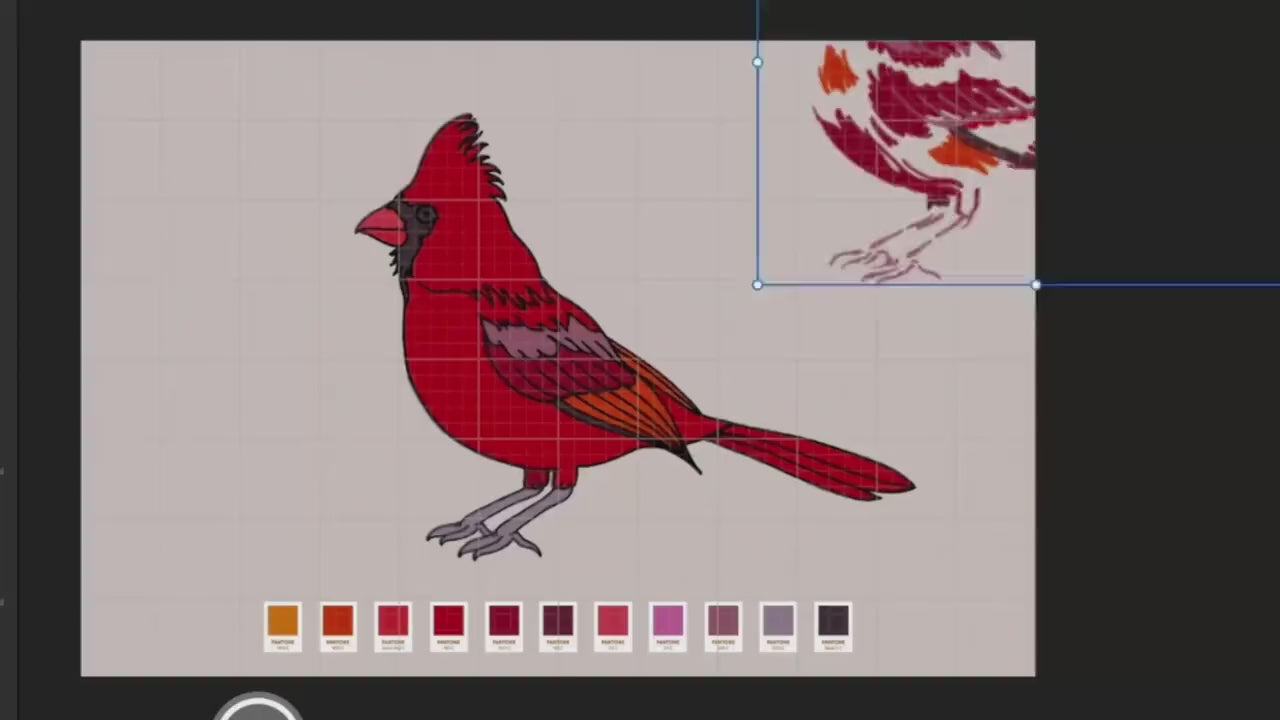Click the bottom-right transform handle

[1036, 285]
